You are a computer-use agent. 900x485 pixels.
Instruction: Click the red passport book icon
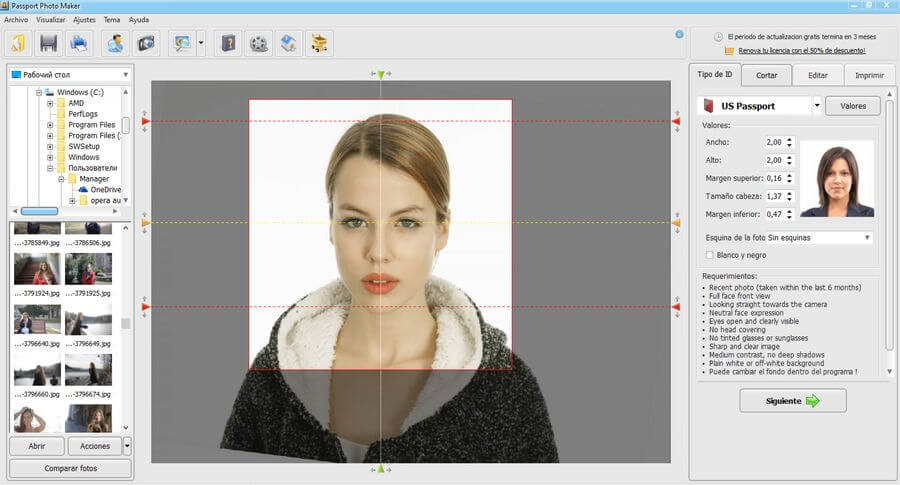tap(709, 106)
